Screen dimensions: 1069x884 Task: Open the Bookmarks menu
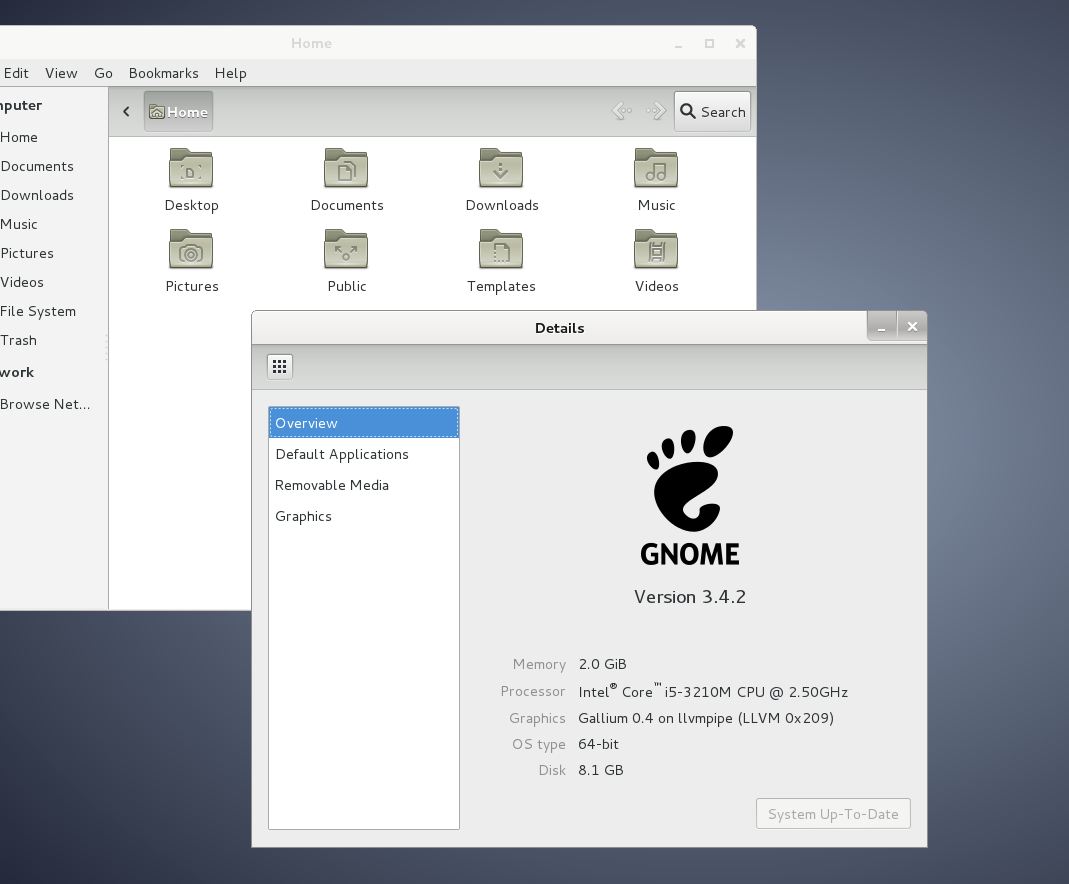(164, 73)
